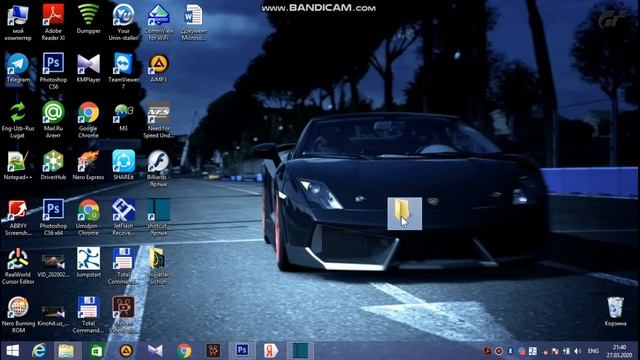Viewport: 640px width, 360px height.
Task: Launch the Jumpstart desktop shortcut
Action: point(88,263)
